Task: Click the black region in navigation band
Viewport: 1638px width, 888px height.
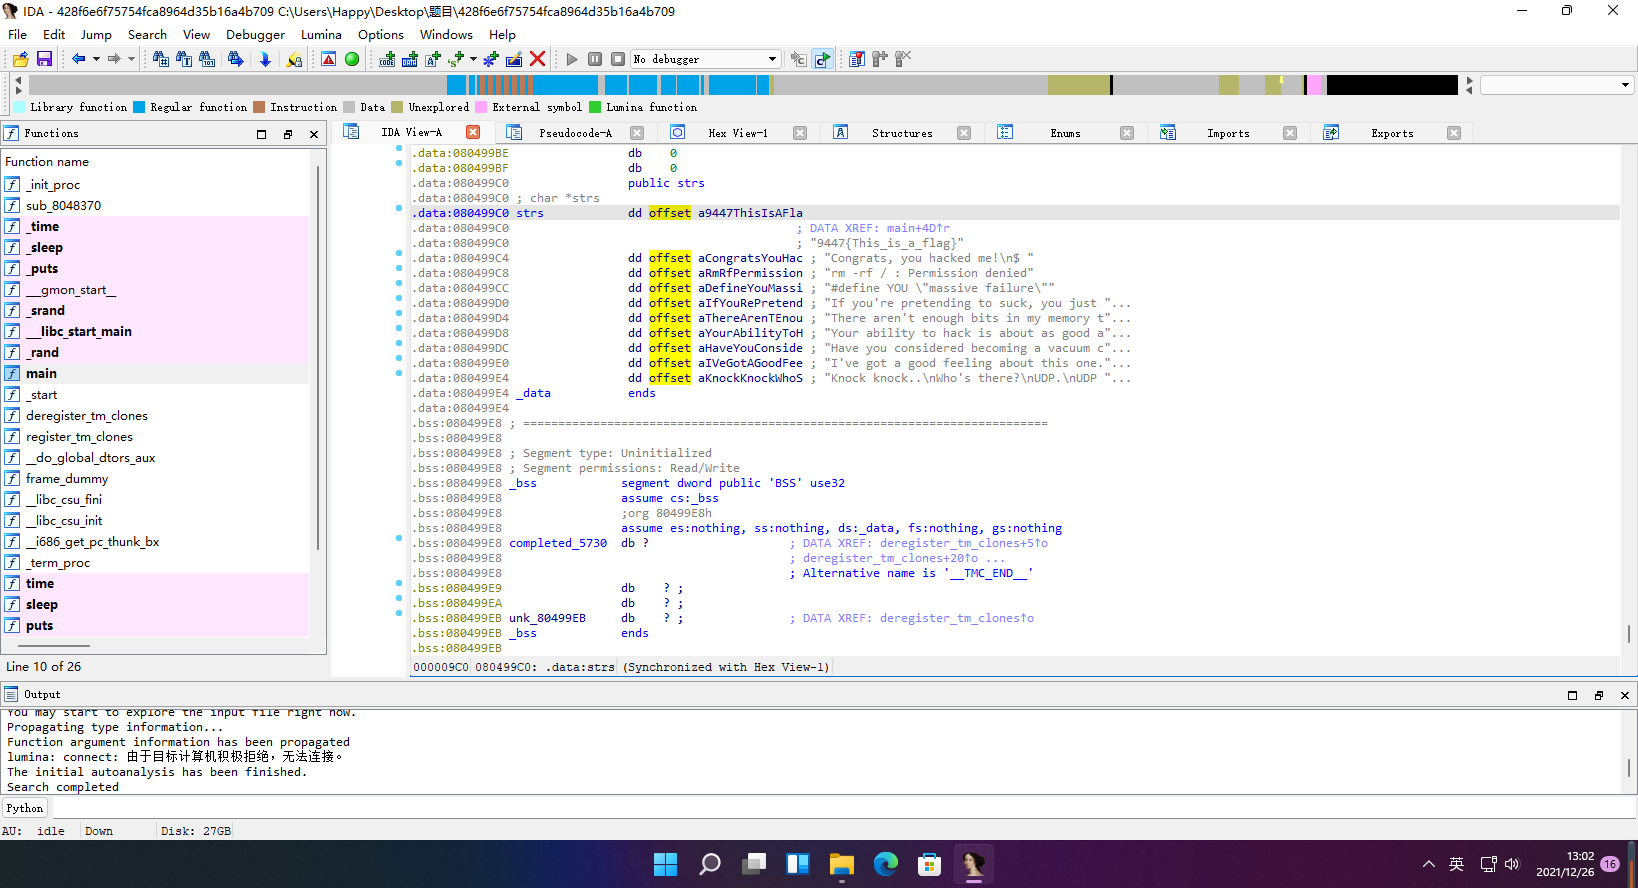Action: (1391, 86)
